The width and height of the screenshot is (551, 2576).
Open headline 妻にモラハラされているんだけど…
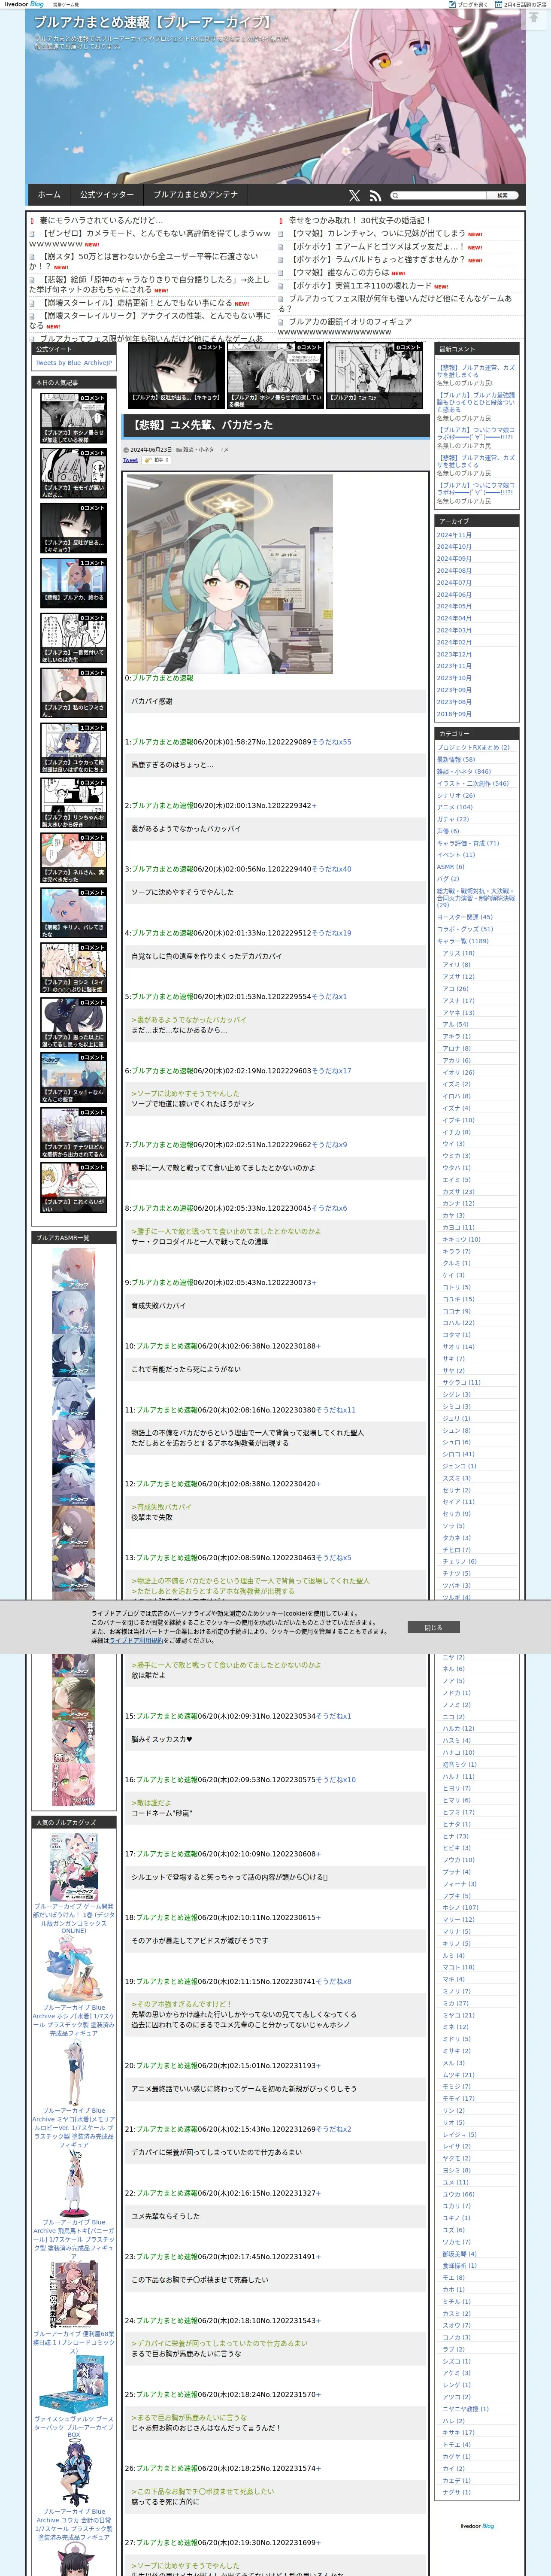pyautogui.click(x=101, y=221)
